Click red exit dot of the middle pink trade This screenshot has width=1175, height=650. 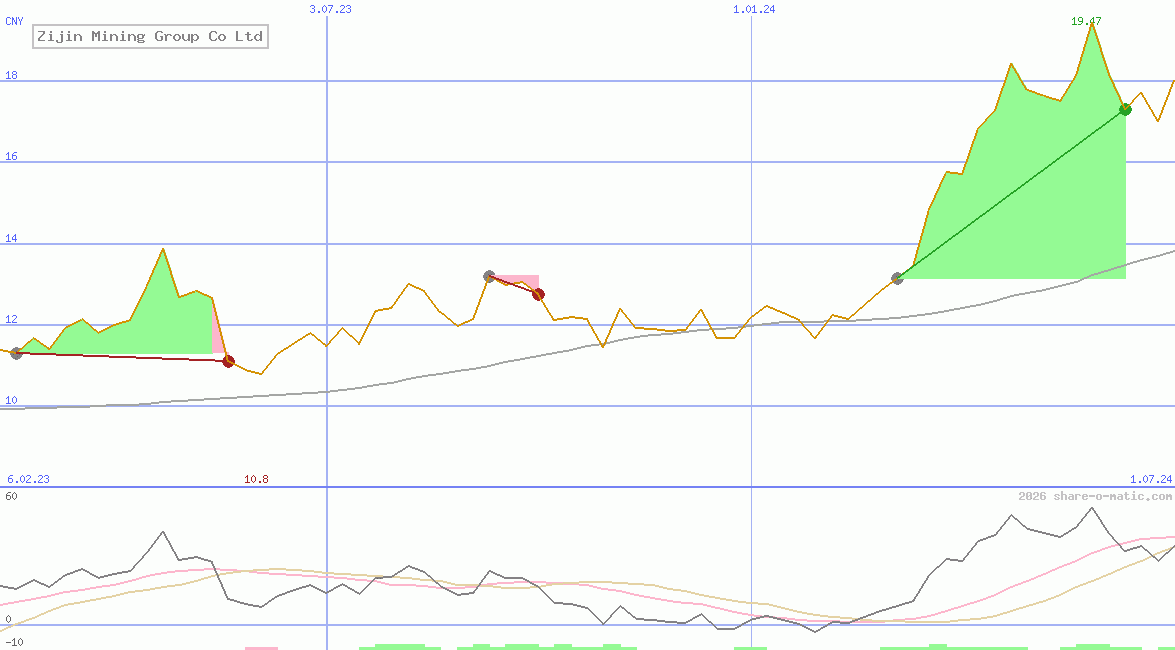(x=538, y=294)
